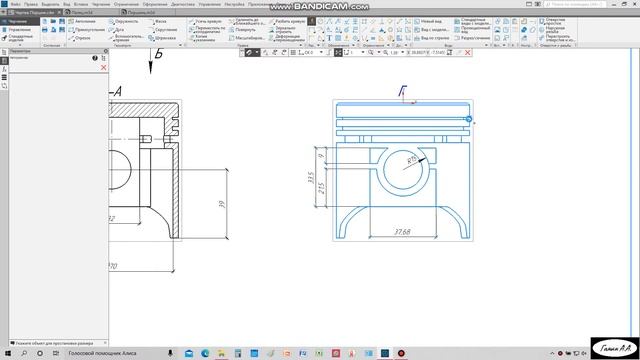This screenshot has width=640, height=360.
Task: Create a Новый вид
Action: coord(428,21)
